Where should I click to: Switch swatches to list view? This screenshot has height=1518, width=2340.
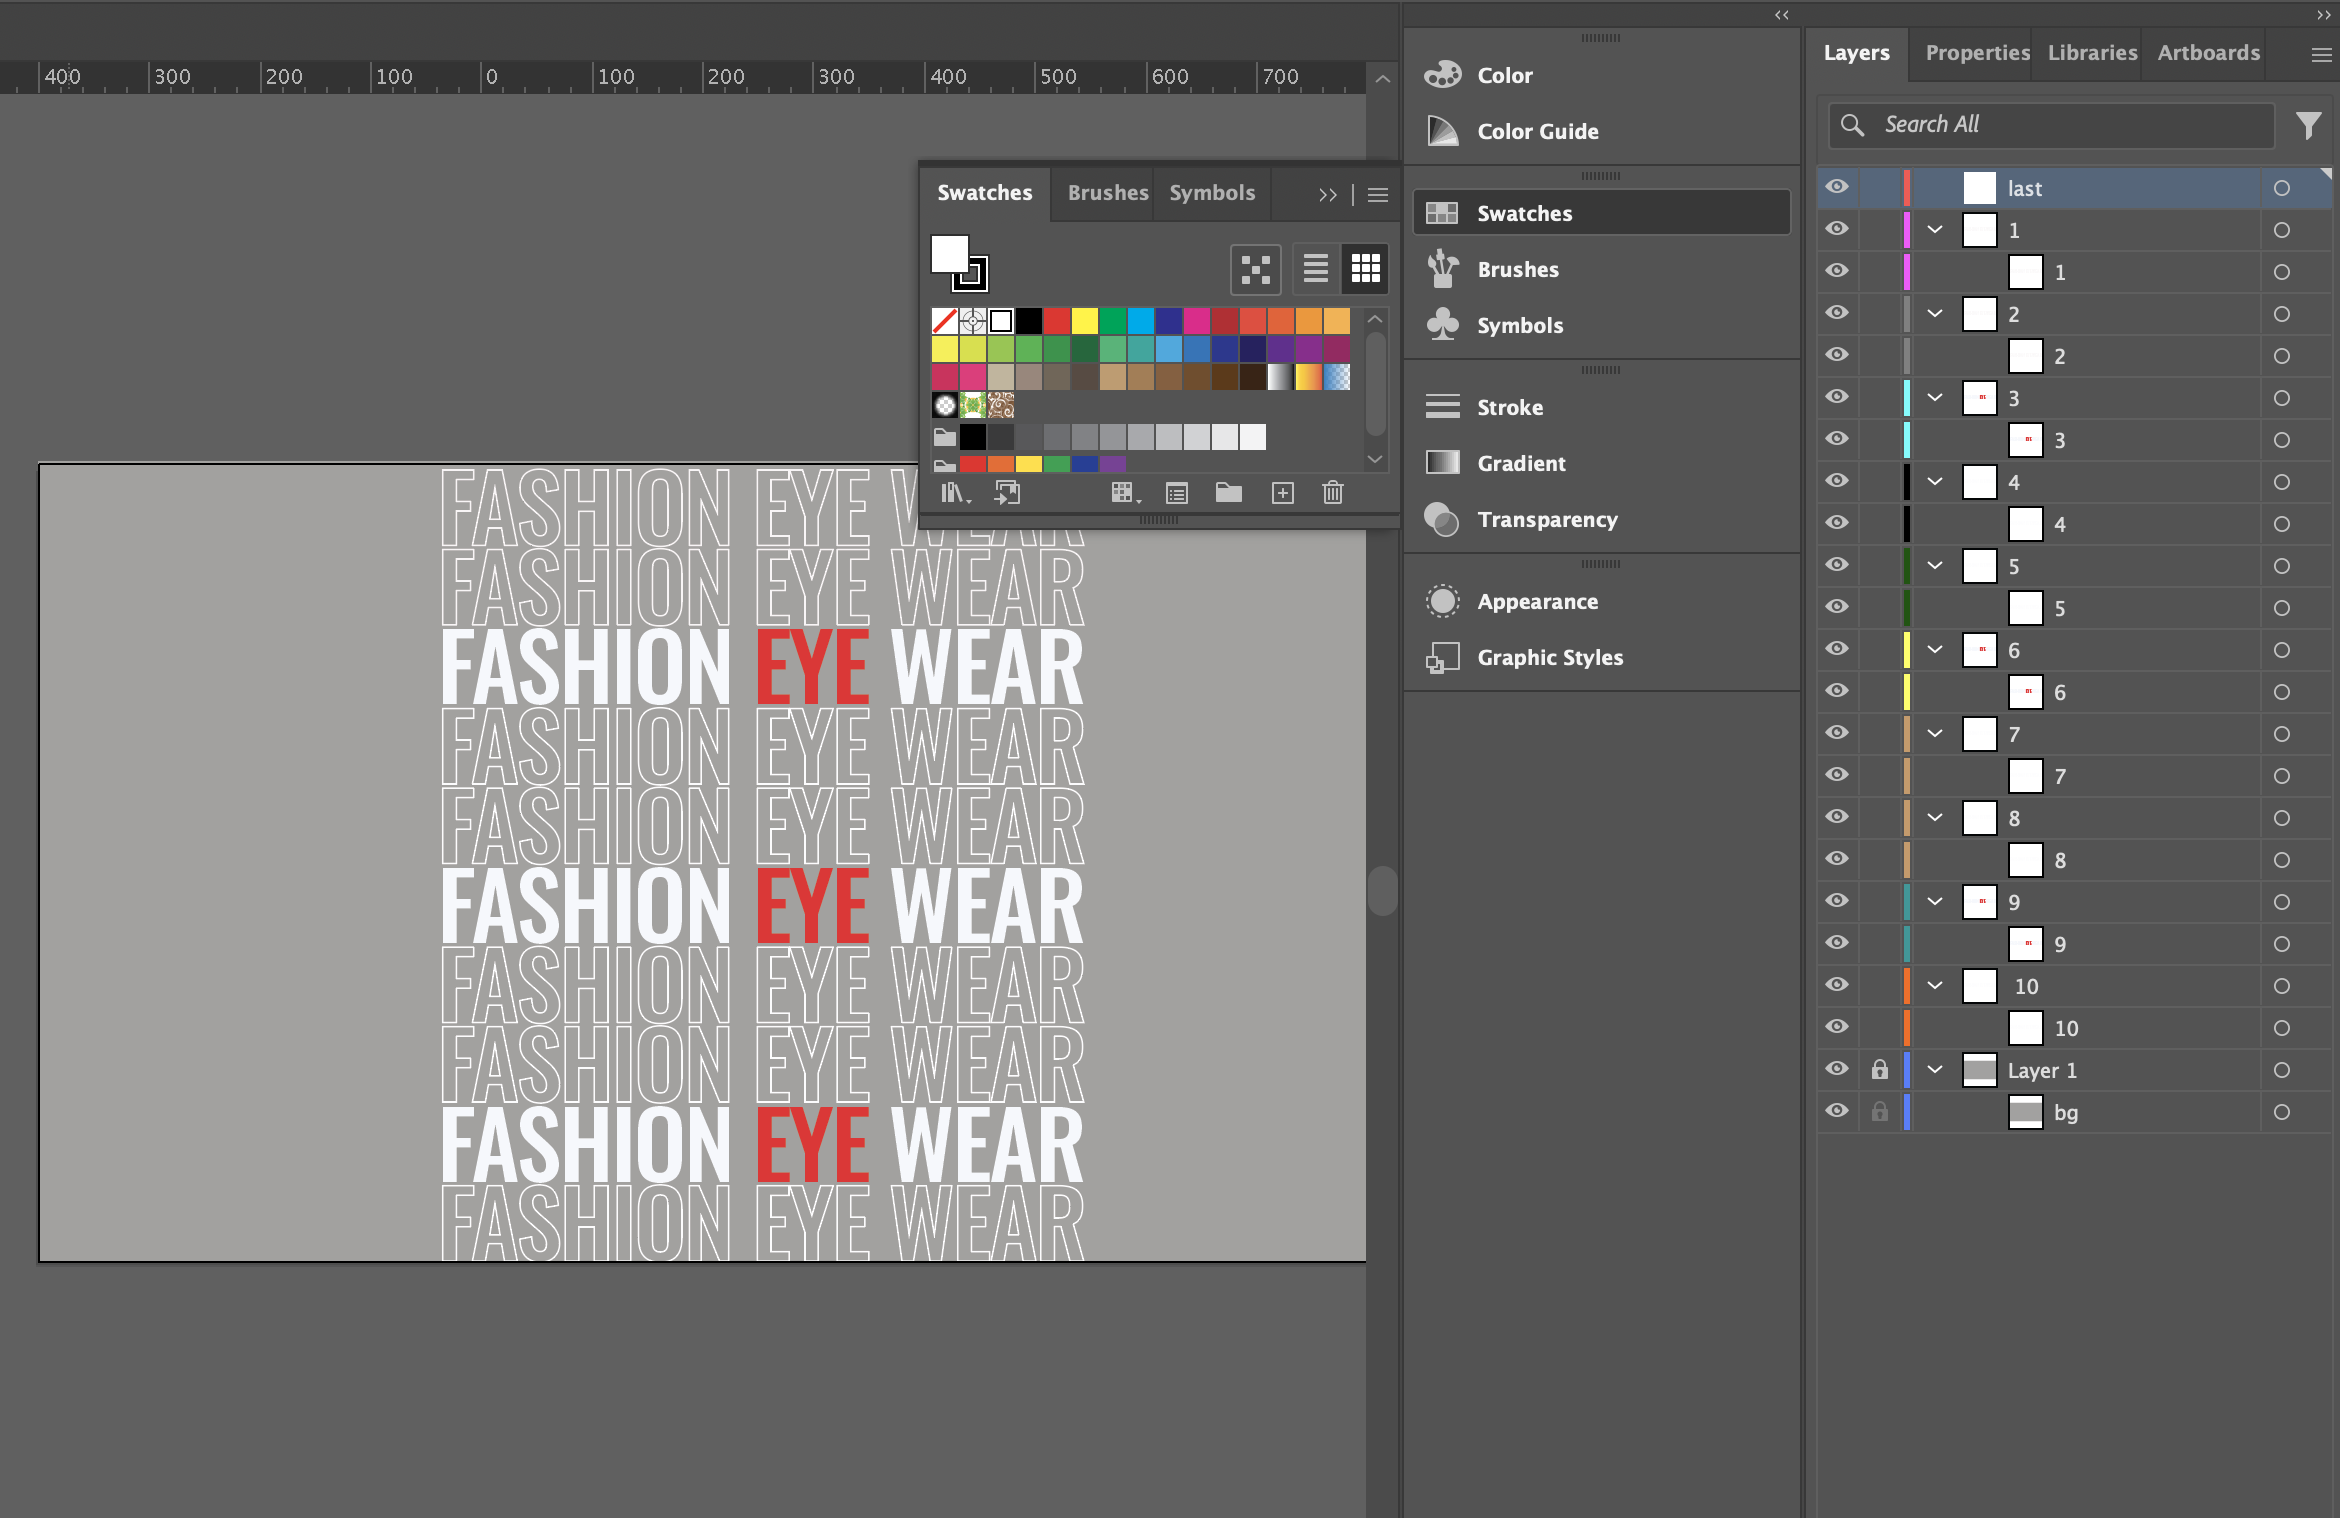pyautogui.click(x=1315, y=268)
